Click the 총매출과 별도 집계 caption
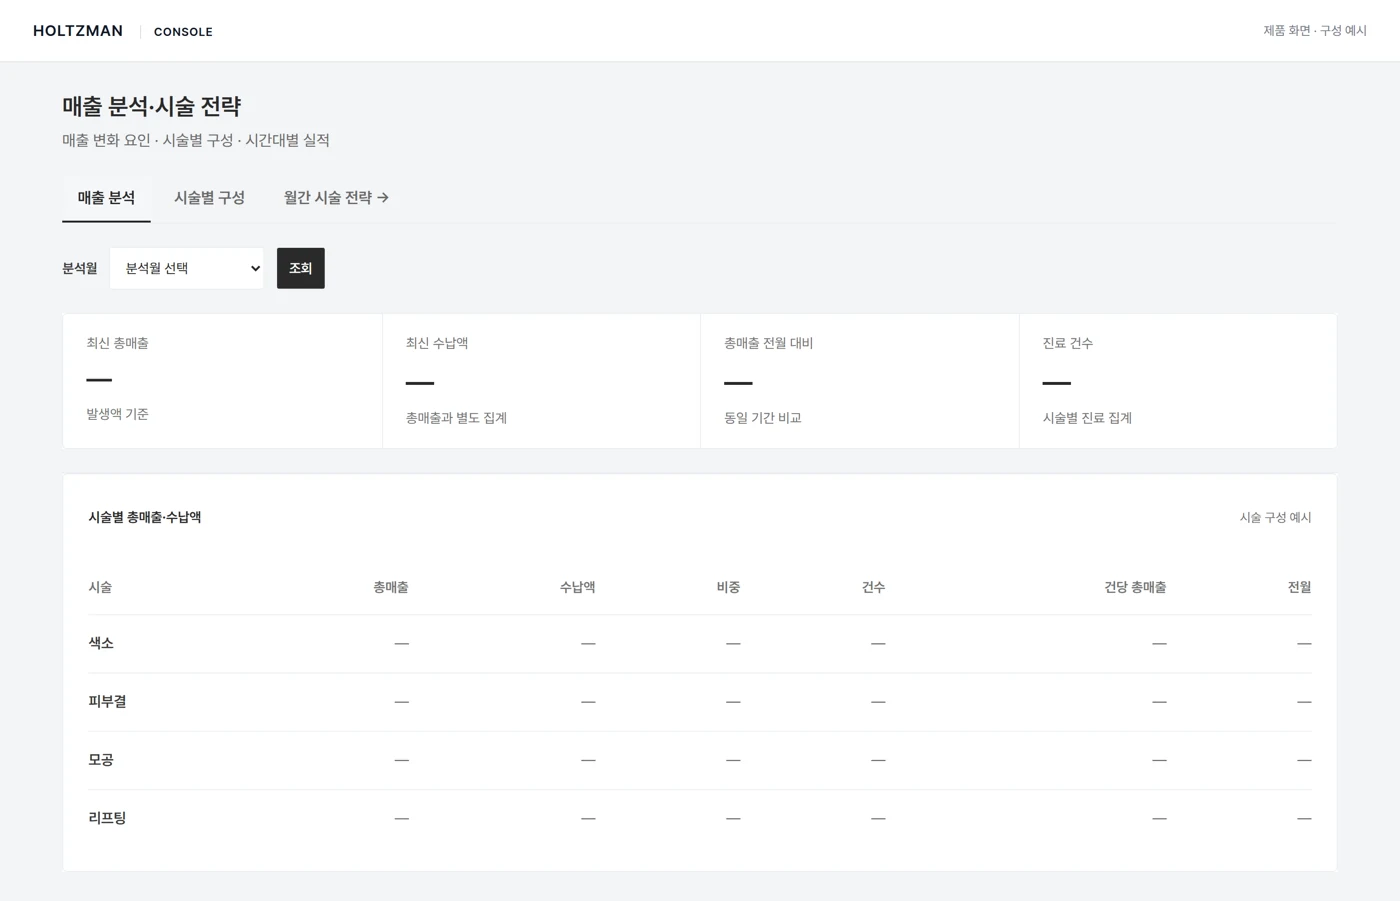The height and width of the screenshot is (901, 1400). [x=456, y=418]
